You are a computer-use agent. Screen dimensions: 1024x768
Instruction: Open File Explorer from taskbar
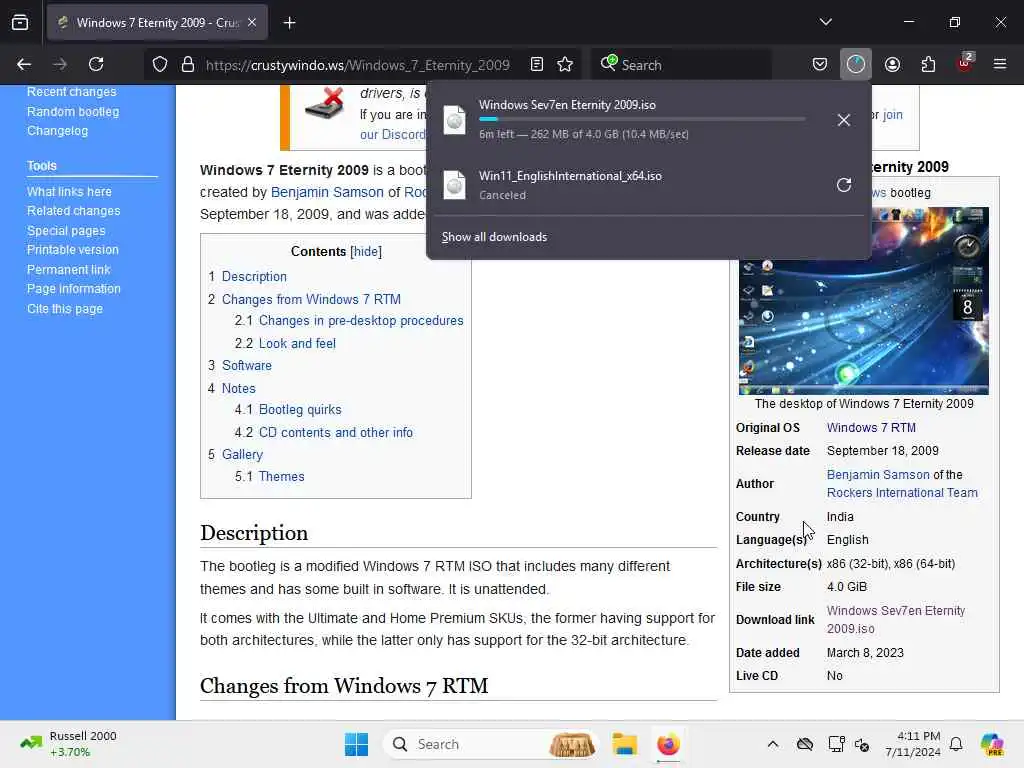pyautogui.click(x=624, y=744)
